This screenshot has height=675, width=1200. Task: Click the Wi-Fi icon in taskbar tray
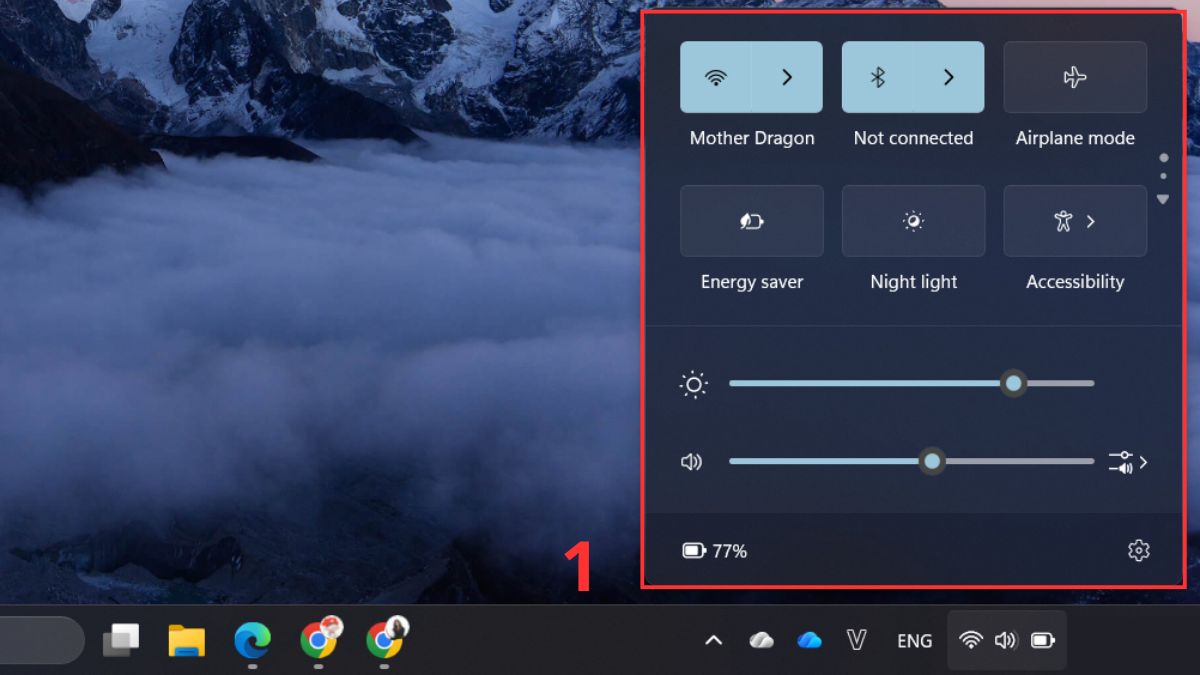click(x=970, y=640)
